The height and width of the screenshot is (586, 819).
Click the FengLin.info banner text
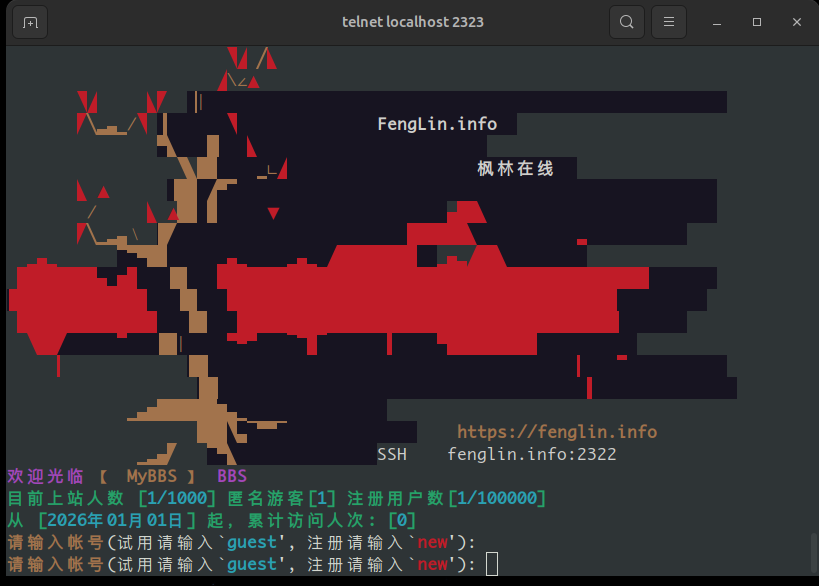pos(437,124)
